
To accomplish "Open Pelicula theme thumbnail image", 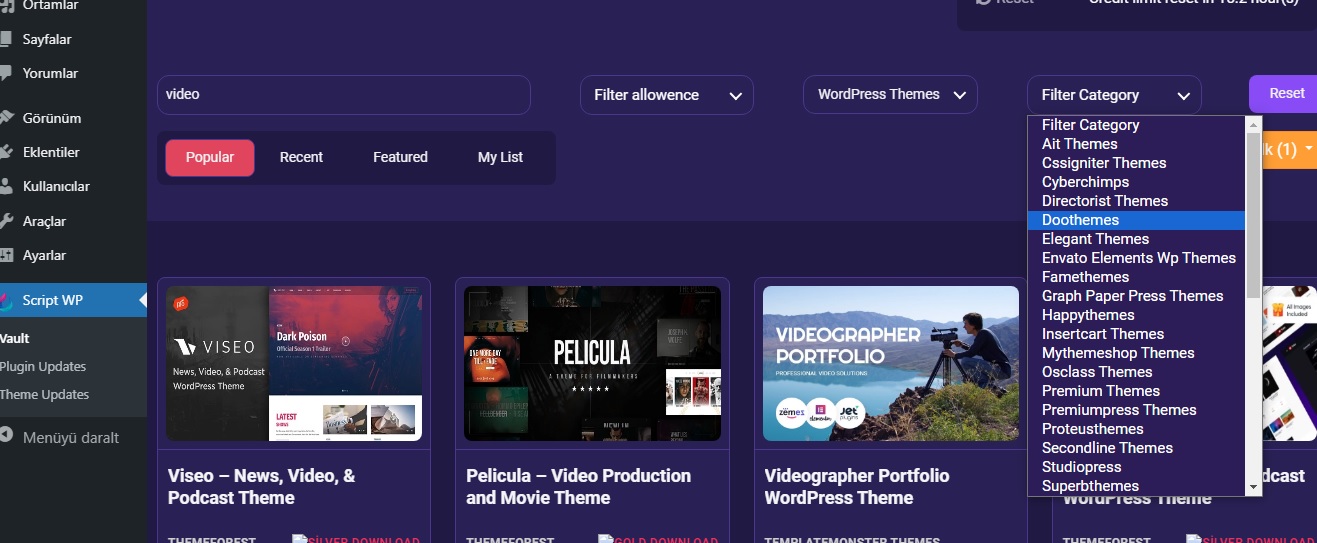I will [x=592, y=364].
